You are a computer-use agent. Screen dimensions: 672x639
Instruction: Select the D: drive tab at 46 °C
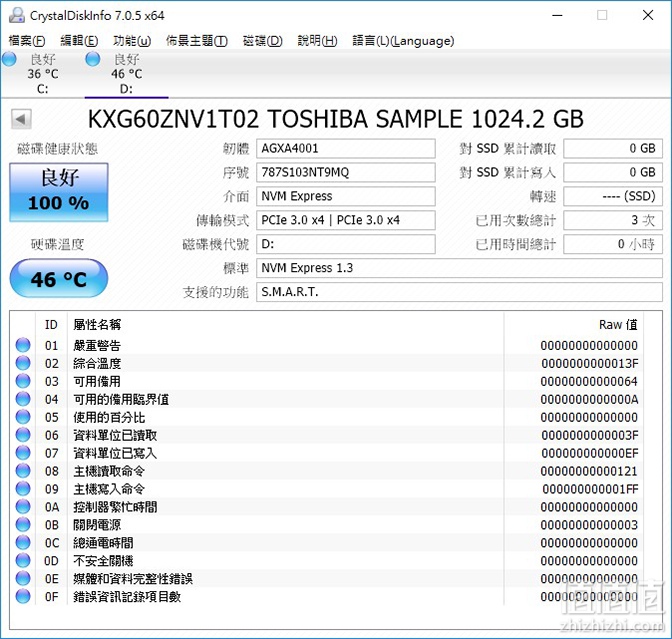point(126,73)
